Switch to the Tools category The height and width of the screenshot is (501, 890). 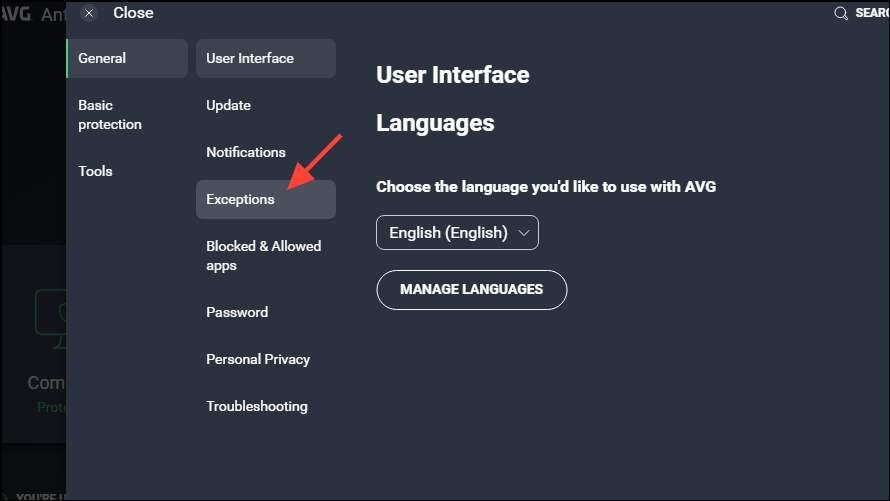click(x=96, y=171)
